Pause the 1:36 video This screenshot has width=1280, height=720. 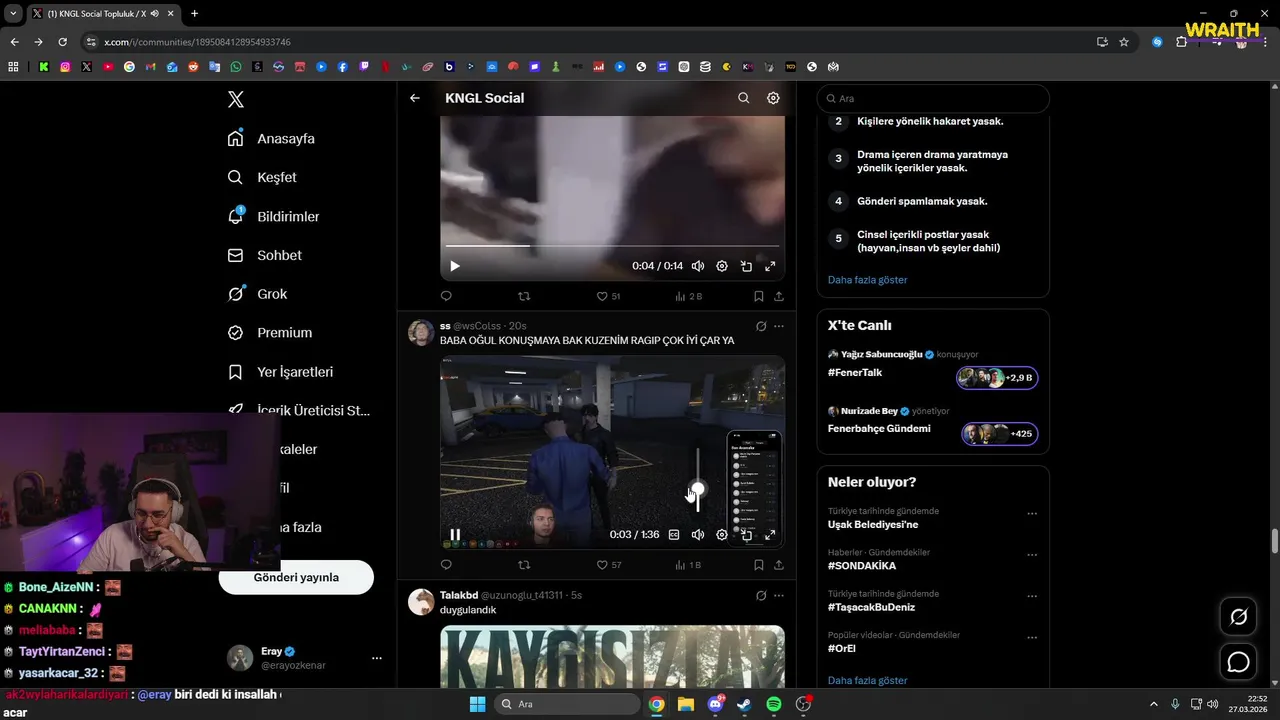455,535
